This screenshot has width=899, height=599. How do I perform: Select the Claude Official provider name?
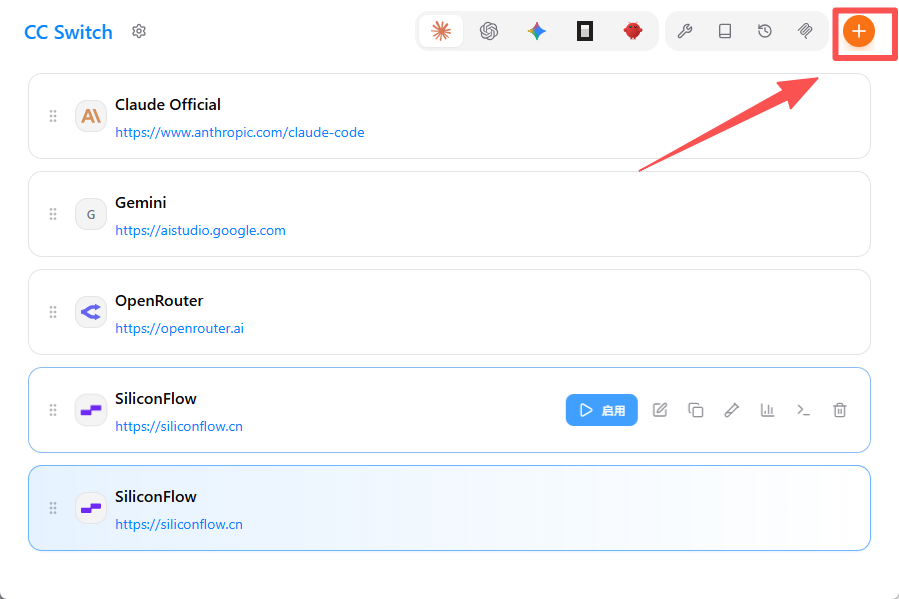[x=167, y=104]
